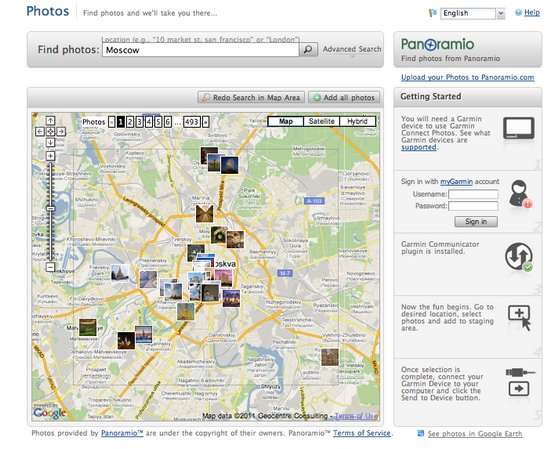Open Advanced Search link
Viewport: 554px width, 449px height.
[352, 49]
